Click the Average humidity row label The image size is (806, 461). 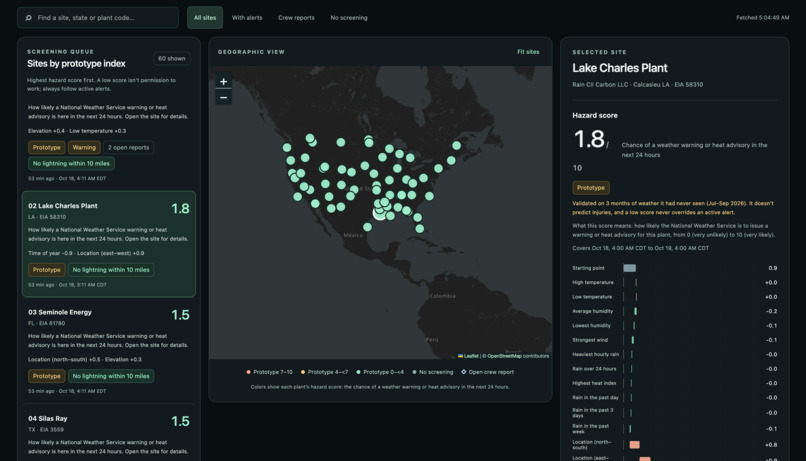(592, 311)
